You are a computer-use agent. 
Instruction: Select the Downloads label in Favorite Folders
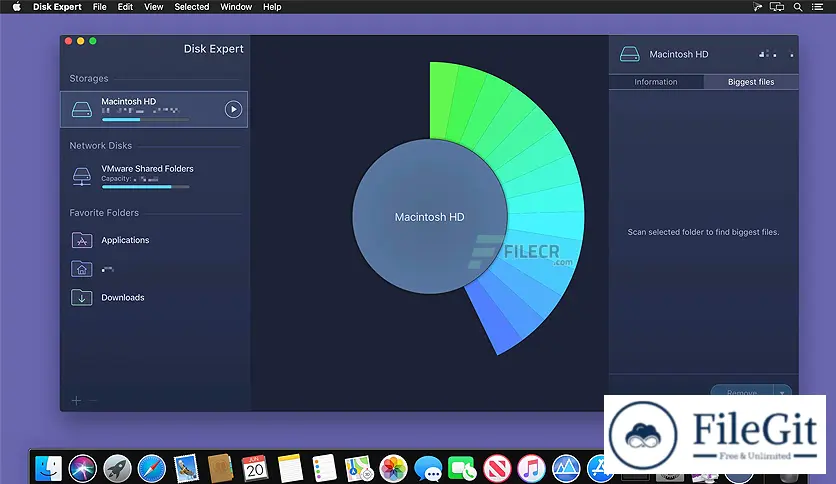(123, 297)
